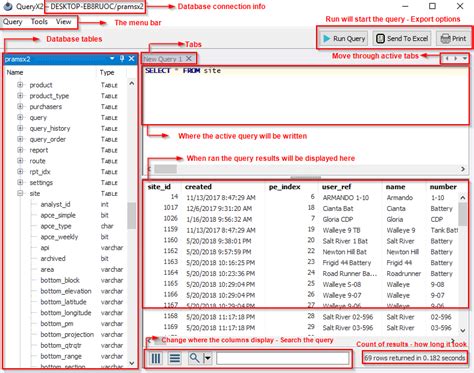
Task: Click results grid scroll down arrow
Action: (463, 330)
